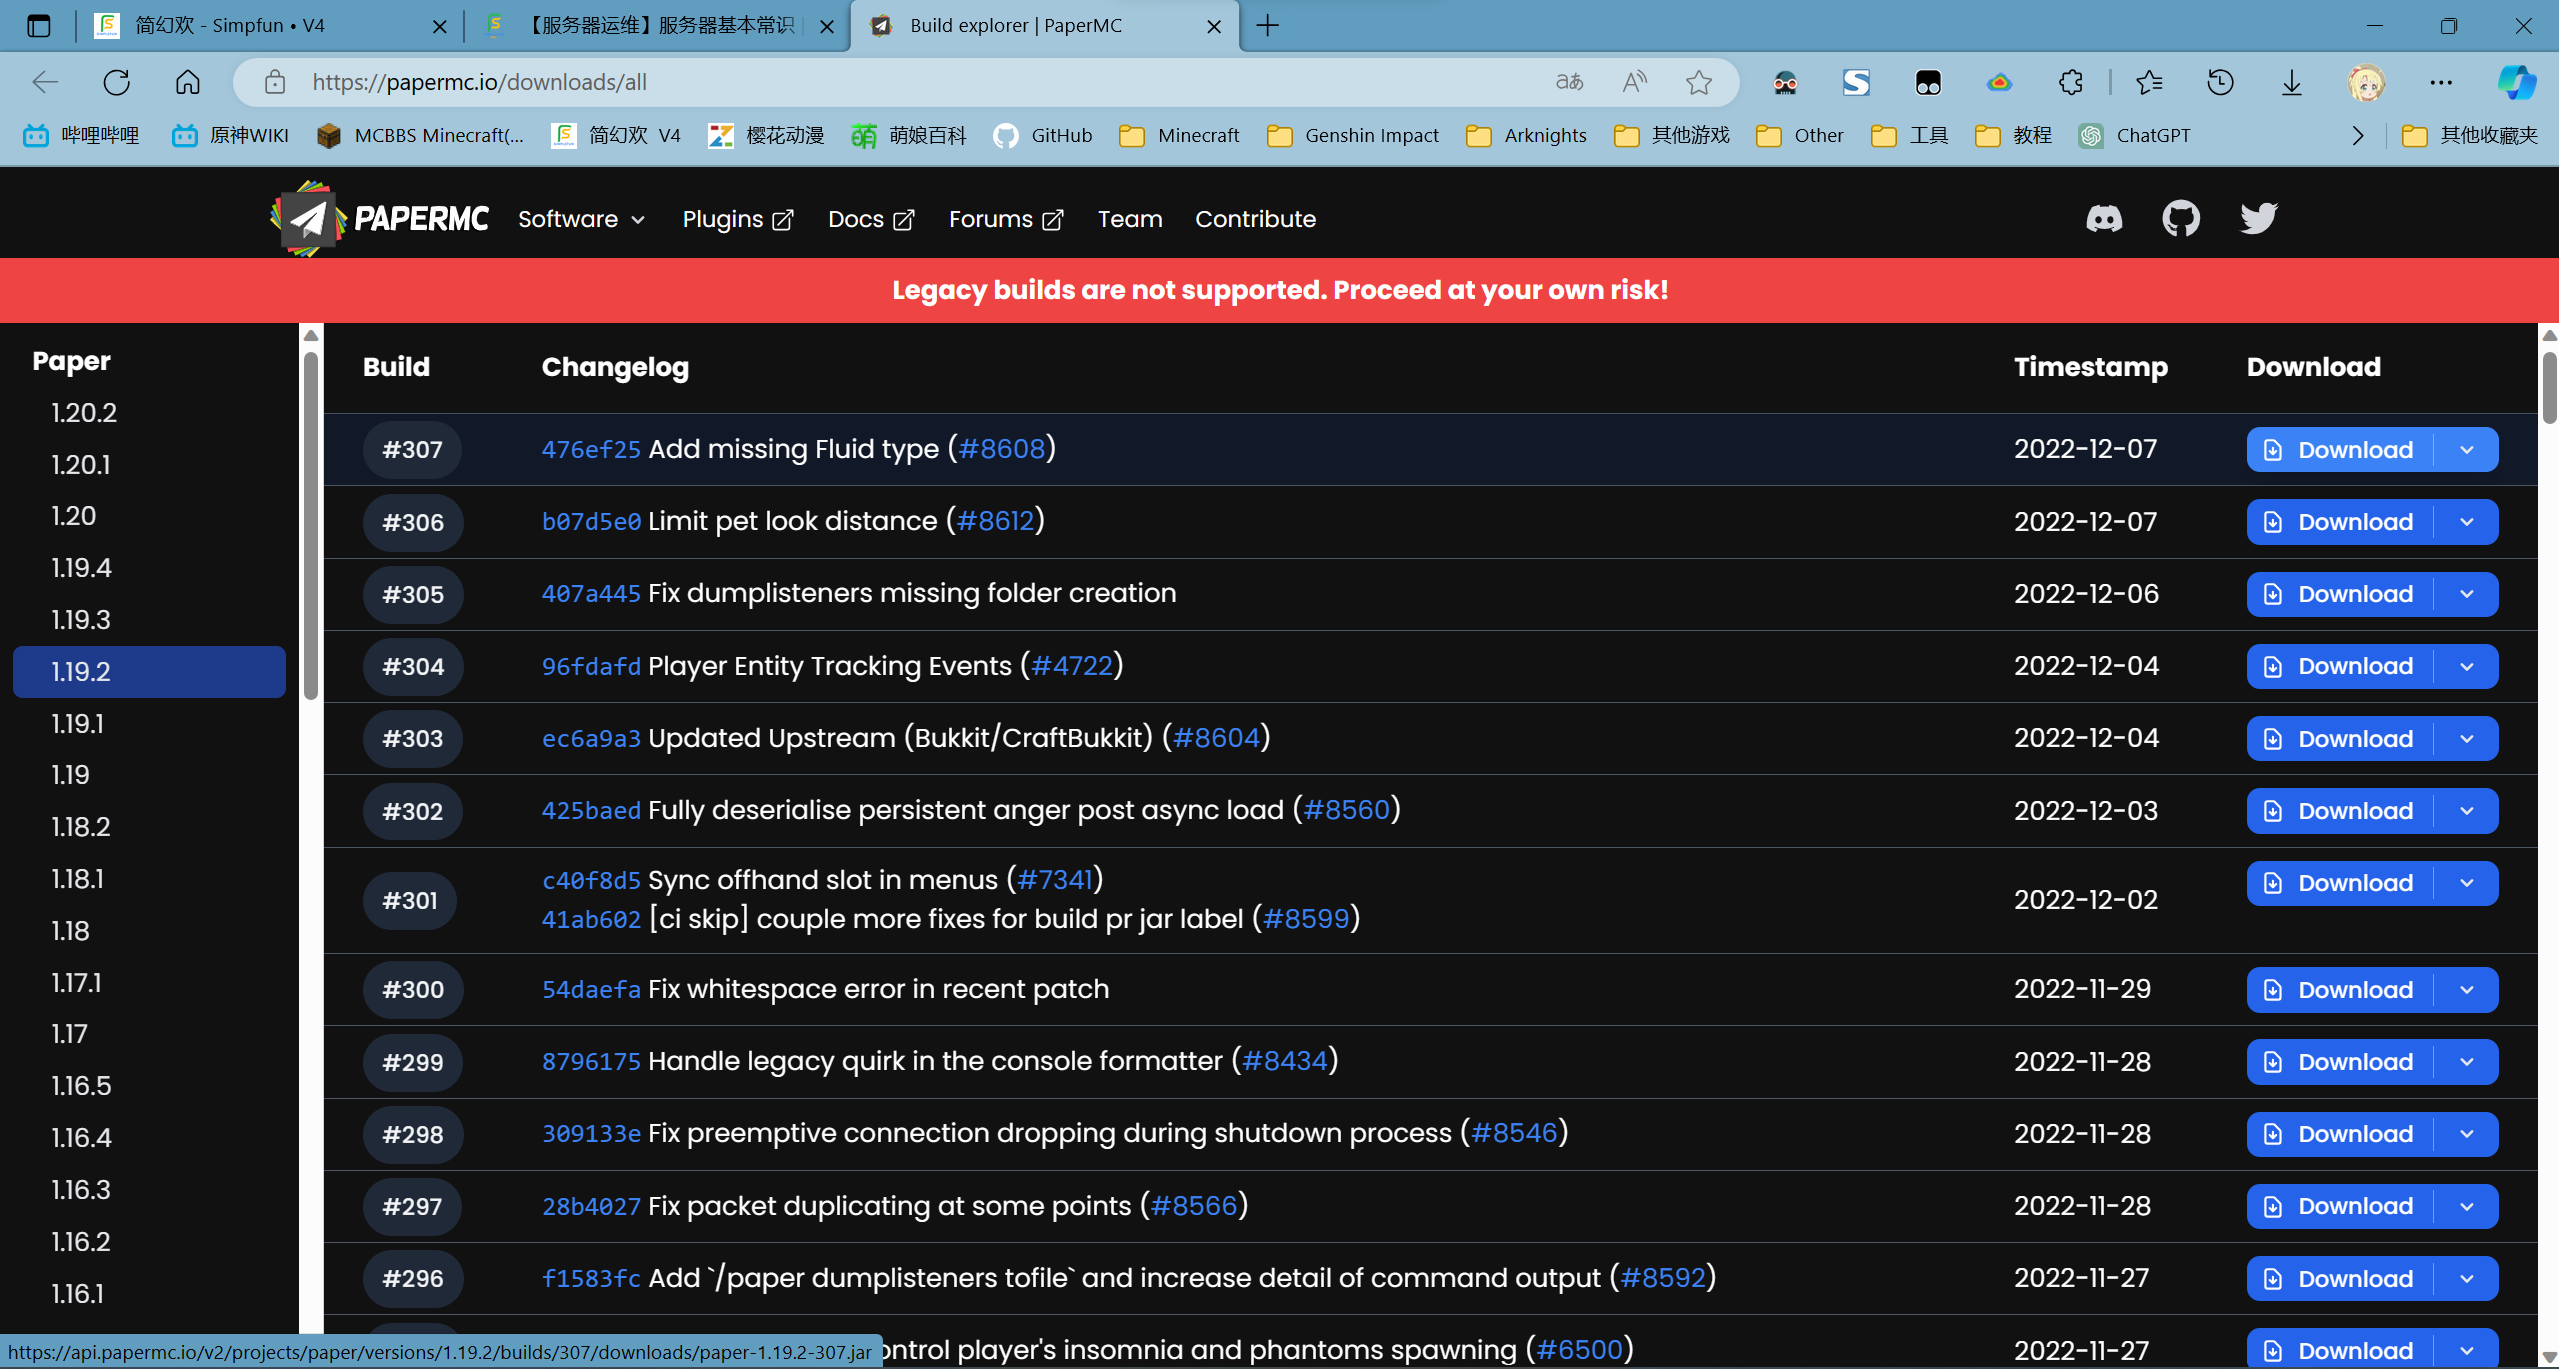Open the Edge Copilot icon
This screenshot has height=1369, width=2559.
coord(2516,83)
